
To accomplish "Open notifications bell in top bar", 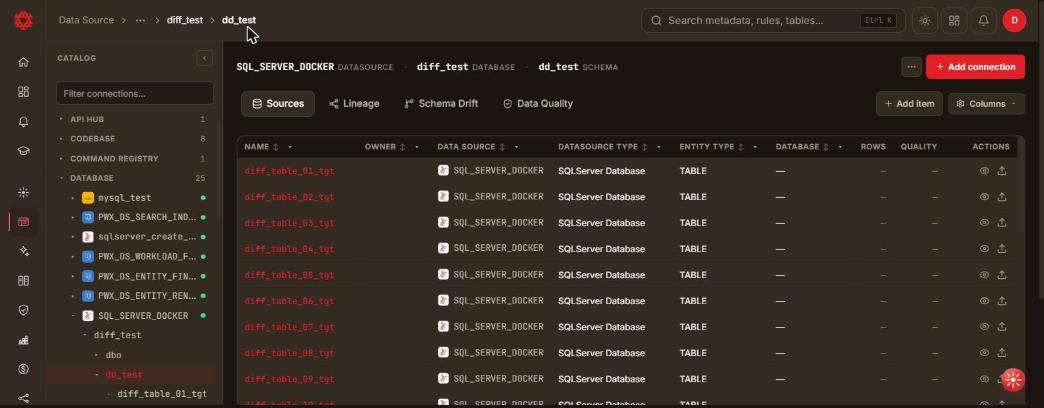I will 983,21.
